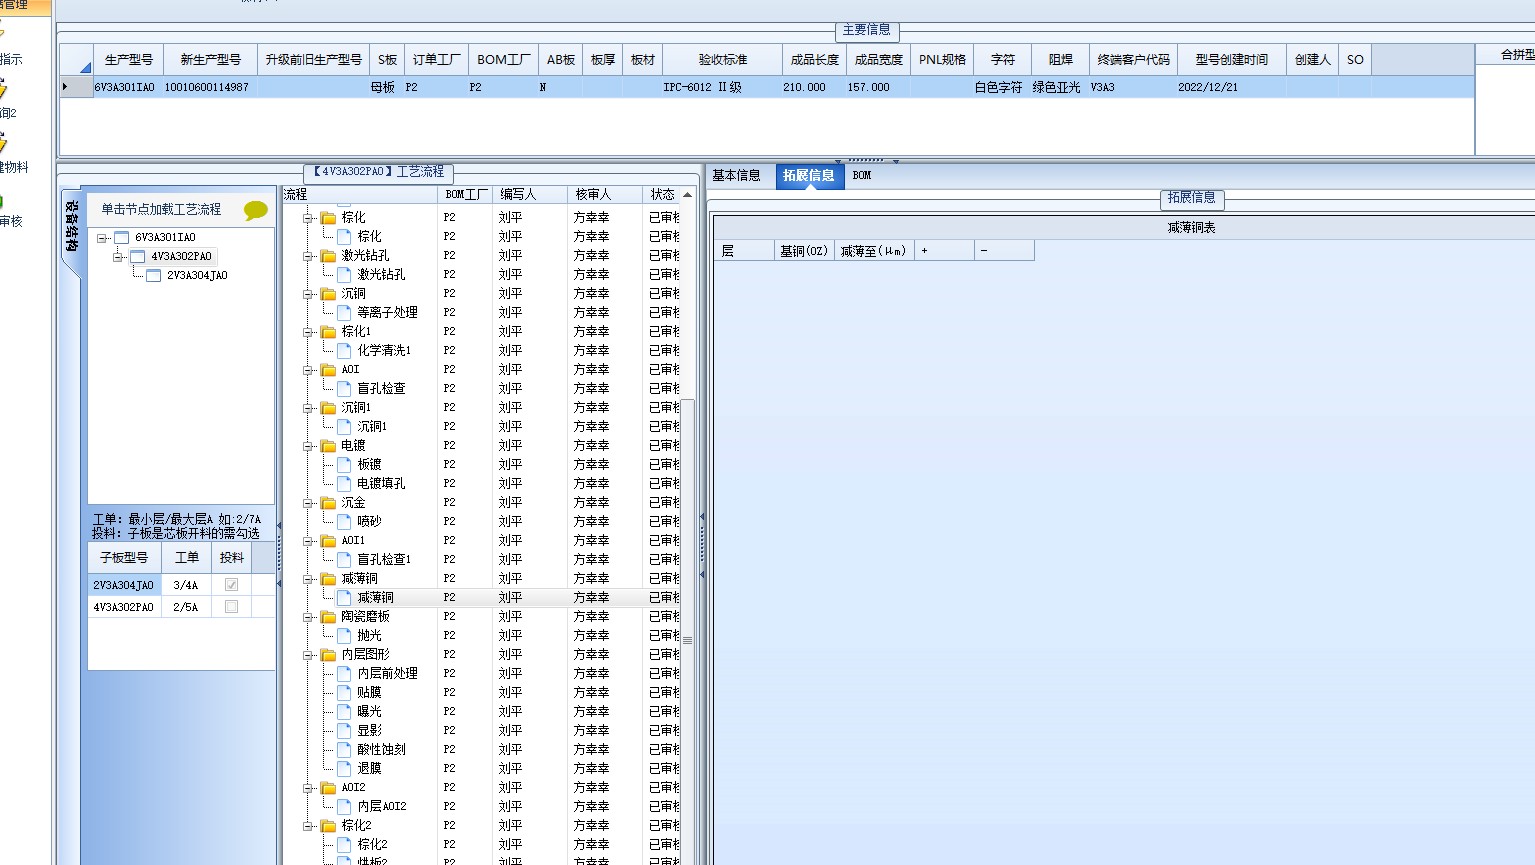Collapse the 棕化2 process group
Viewport: 1535px width, 865px height.
pos(309,826)
